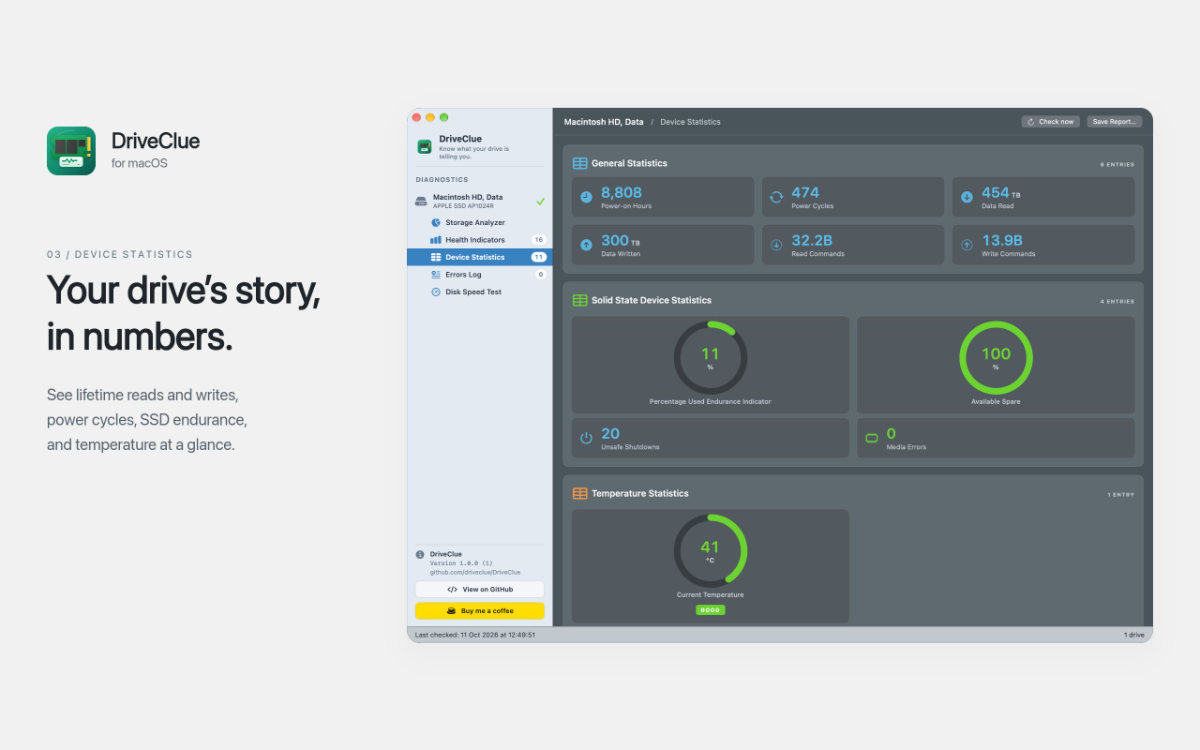Click the Device Statistics count badge 11
This screenshot has width=1200, height=750.
(539, 257)
